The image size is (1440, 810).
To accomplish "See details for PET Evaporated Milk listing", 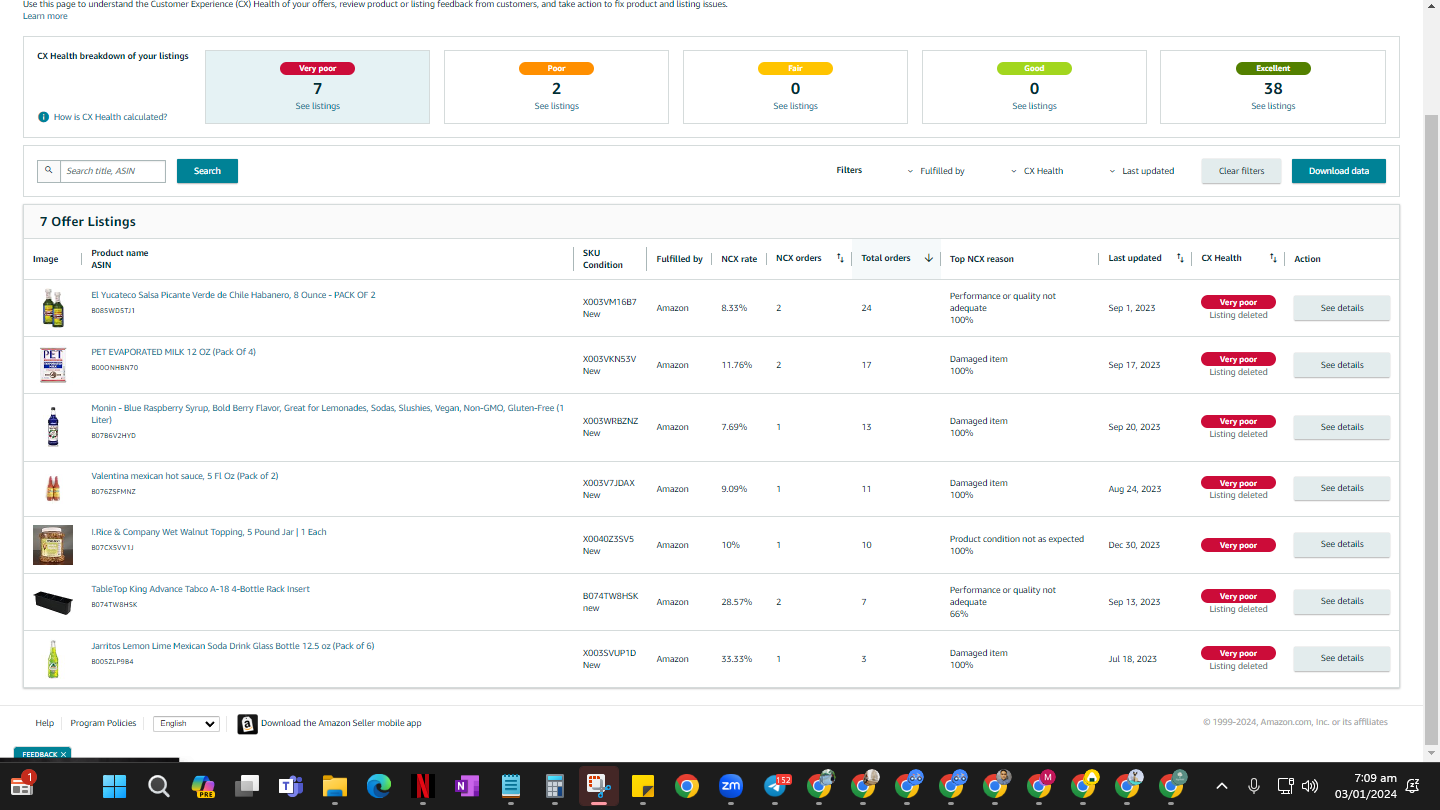I will pyautogui.click(x=1342, y=365).
